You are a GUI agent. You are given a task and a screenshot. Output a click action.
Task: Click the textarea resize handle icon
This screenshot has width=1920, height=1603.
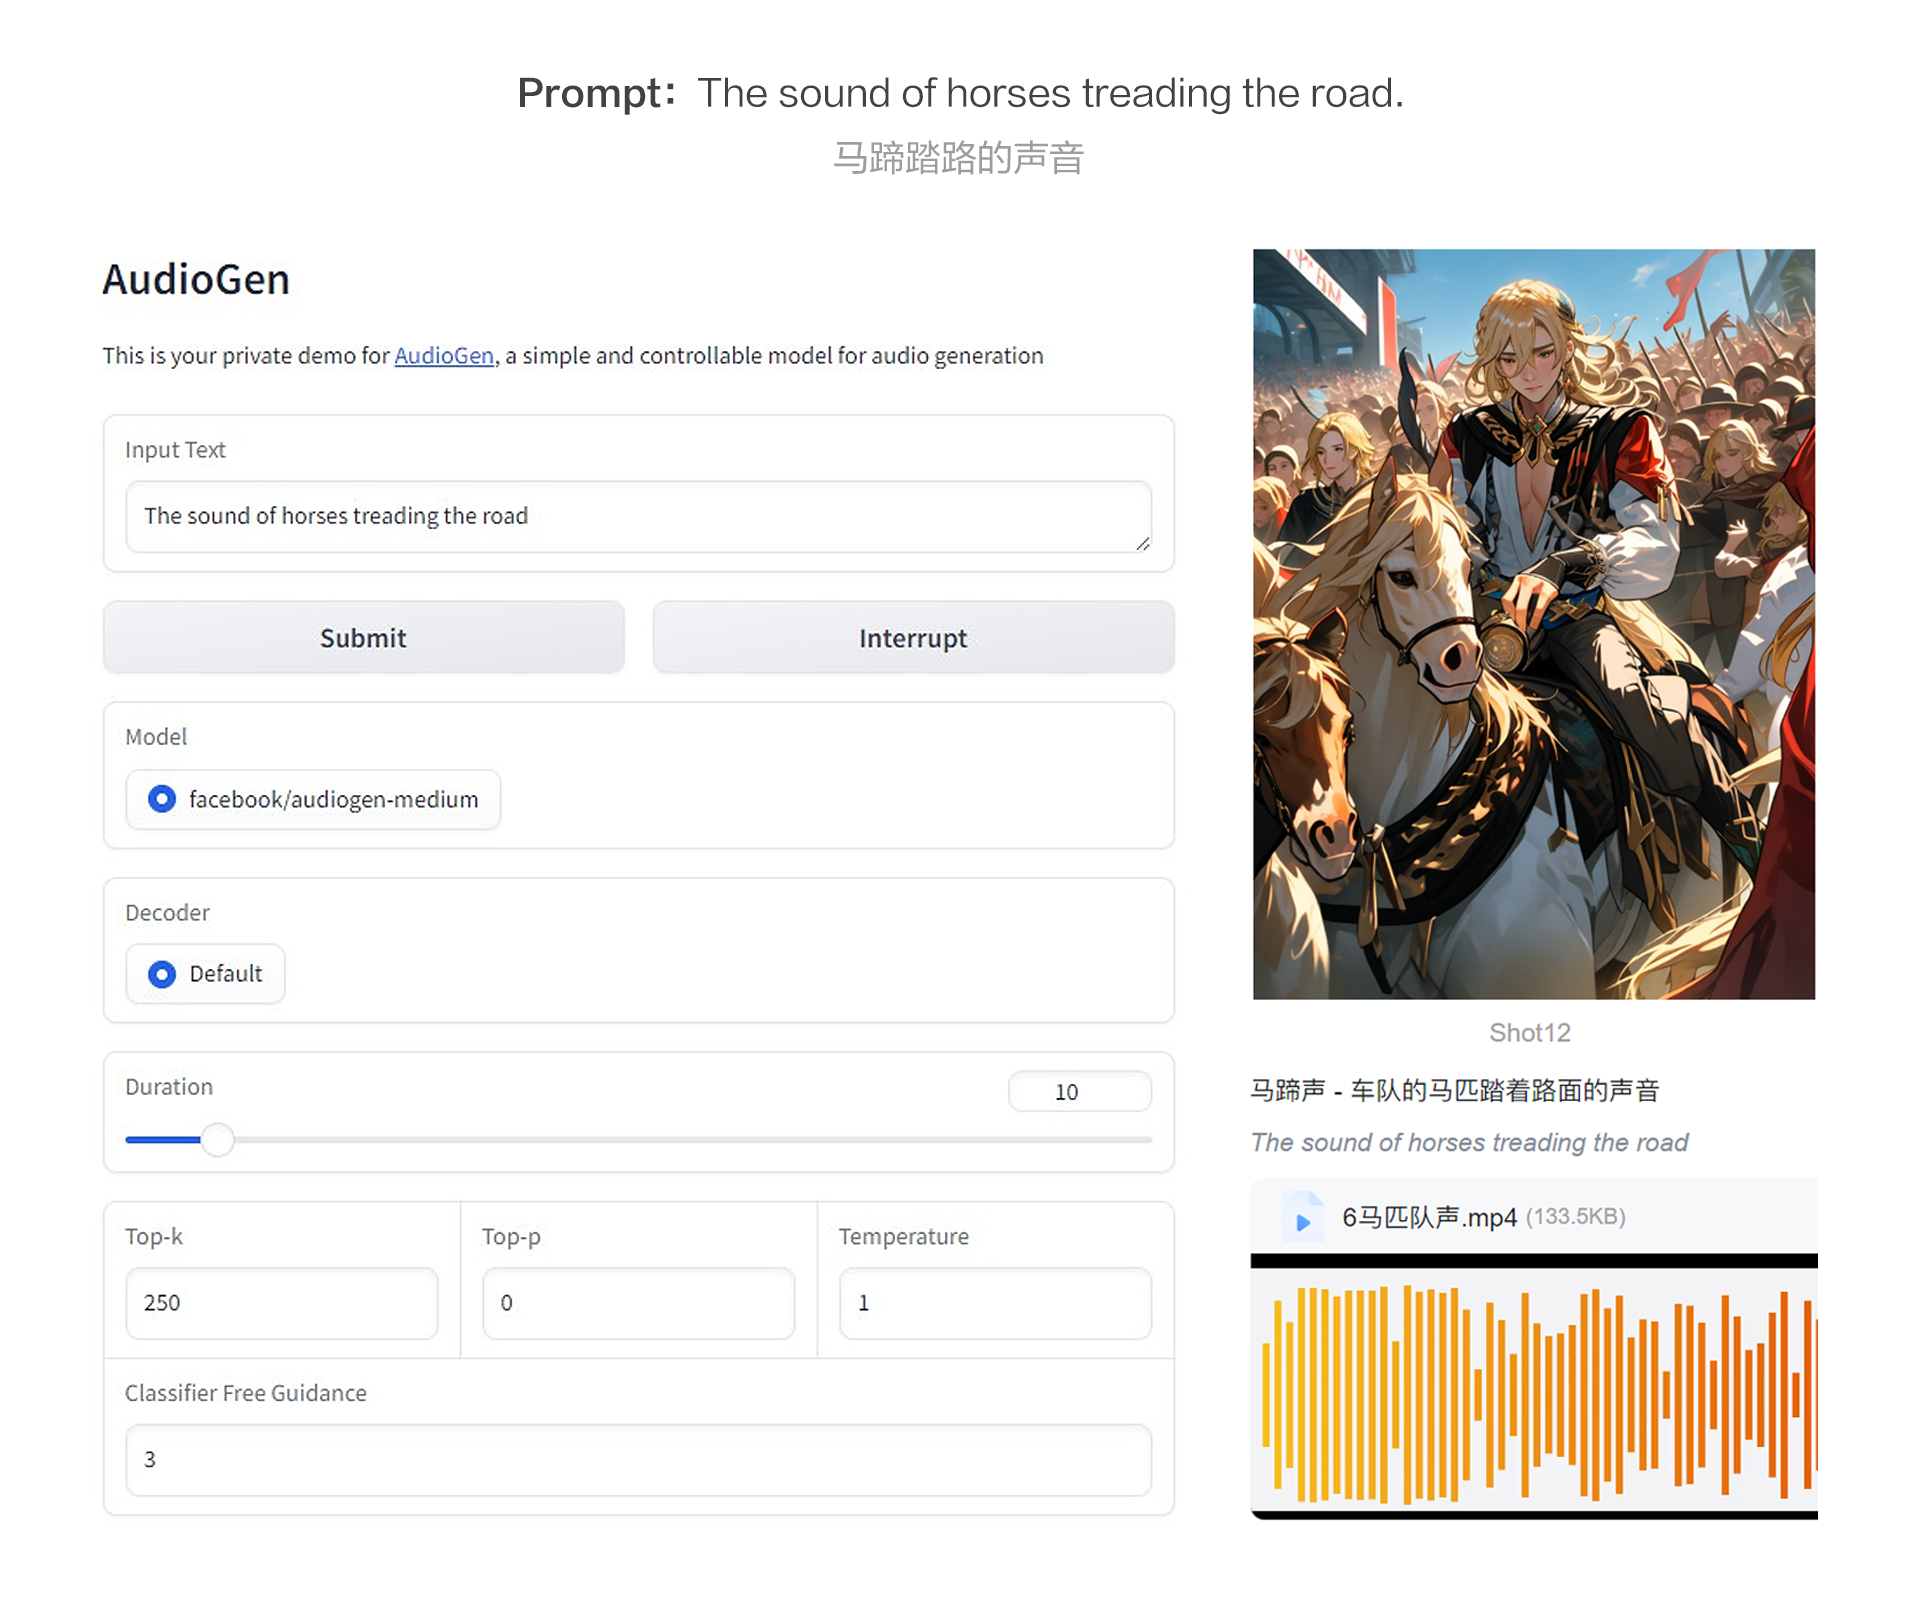coord(1142,543)
